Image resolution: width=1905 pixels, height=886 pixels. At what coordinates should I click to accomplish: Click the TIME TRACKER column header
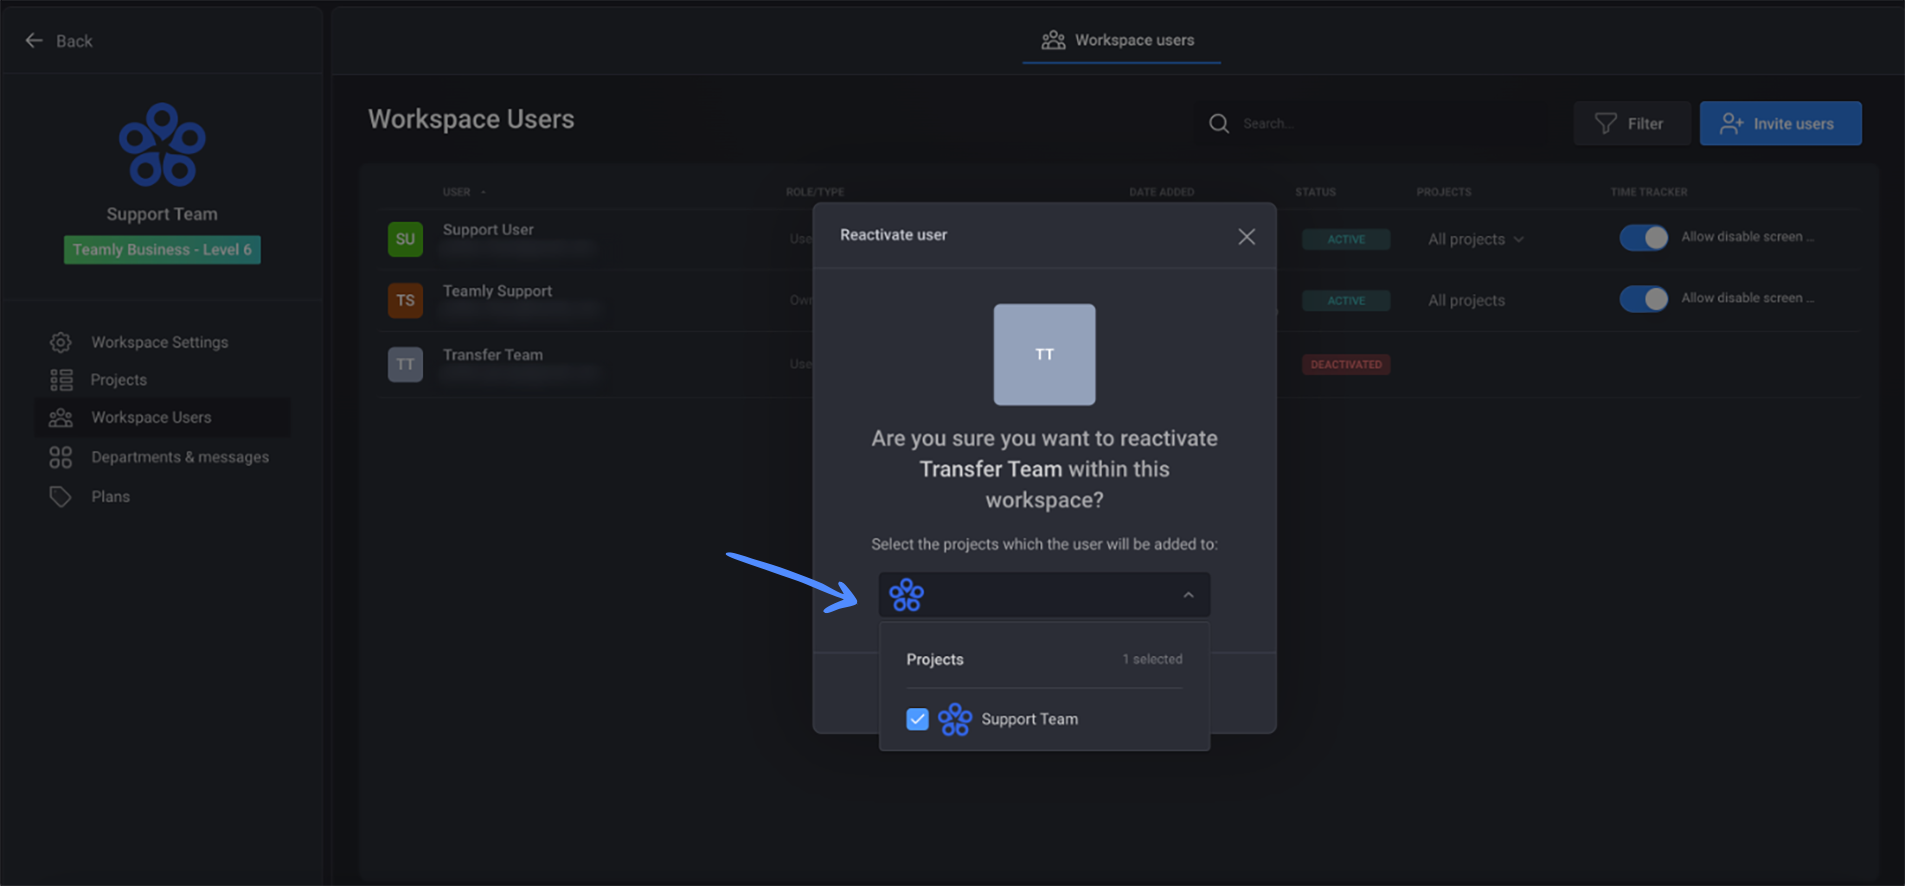point(1648,192)
